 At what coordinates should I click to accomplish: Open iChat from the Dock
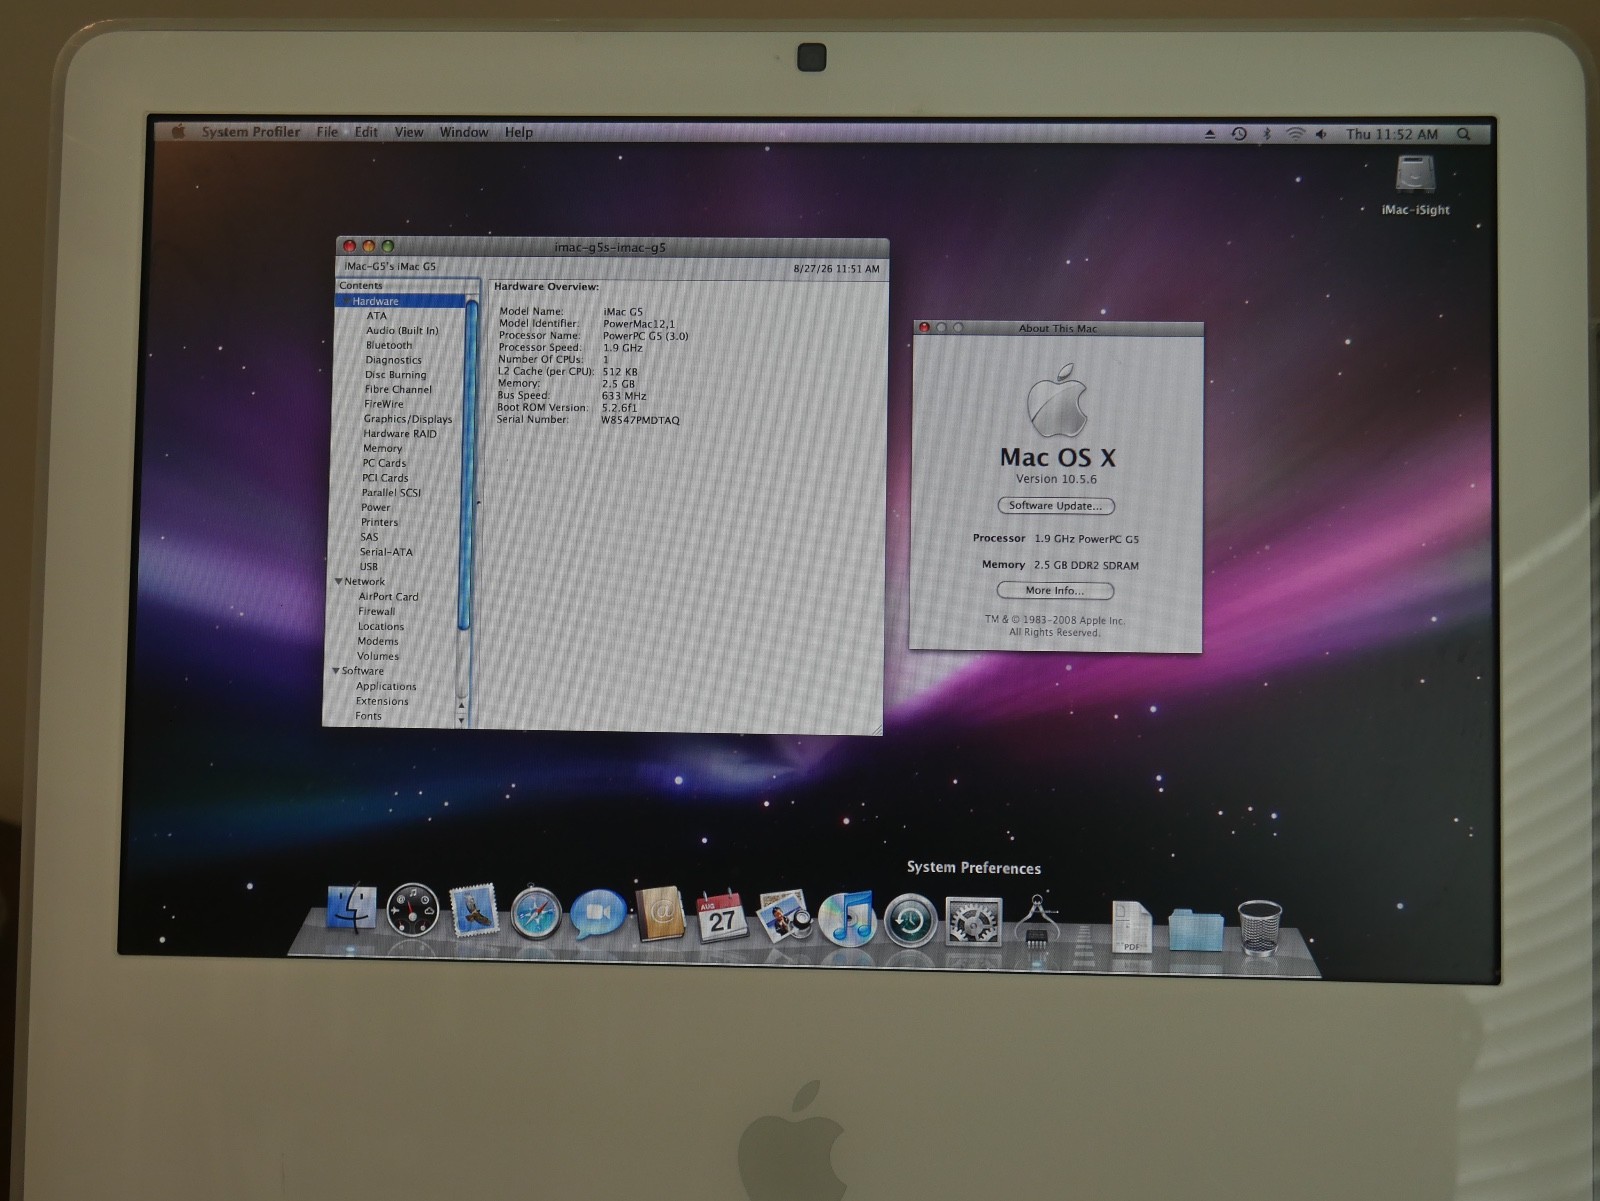coord(597,914)
